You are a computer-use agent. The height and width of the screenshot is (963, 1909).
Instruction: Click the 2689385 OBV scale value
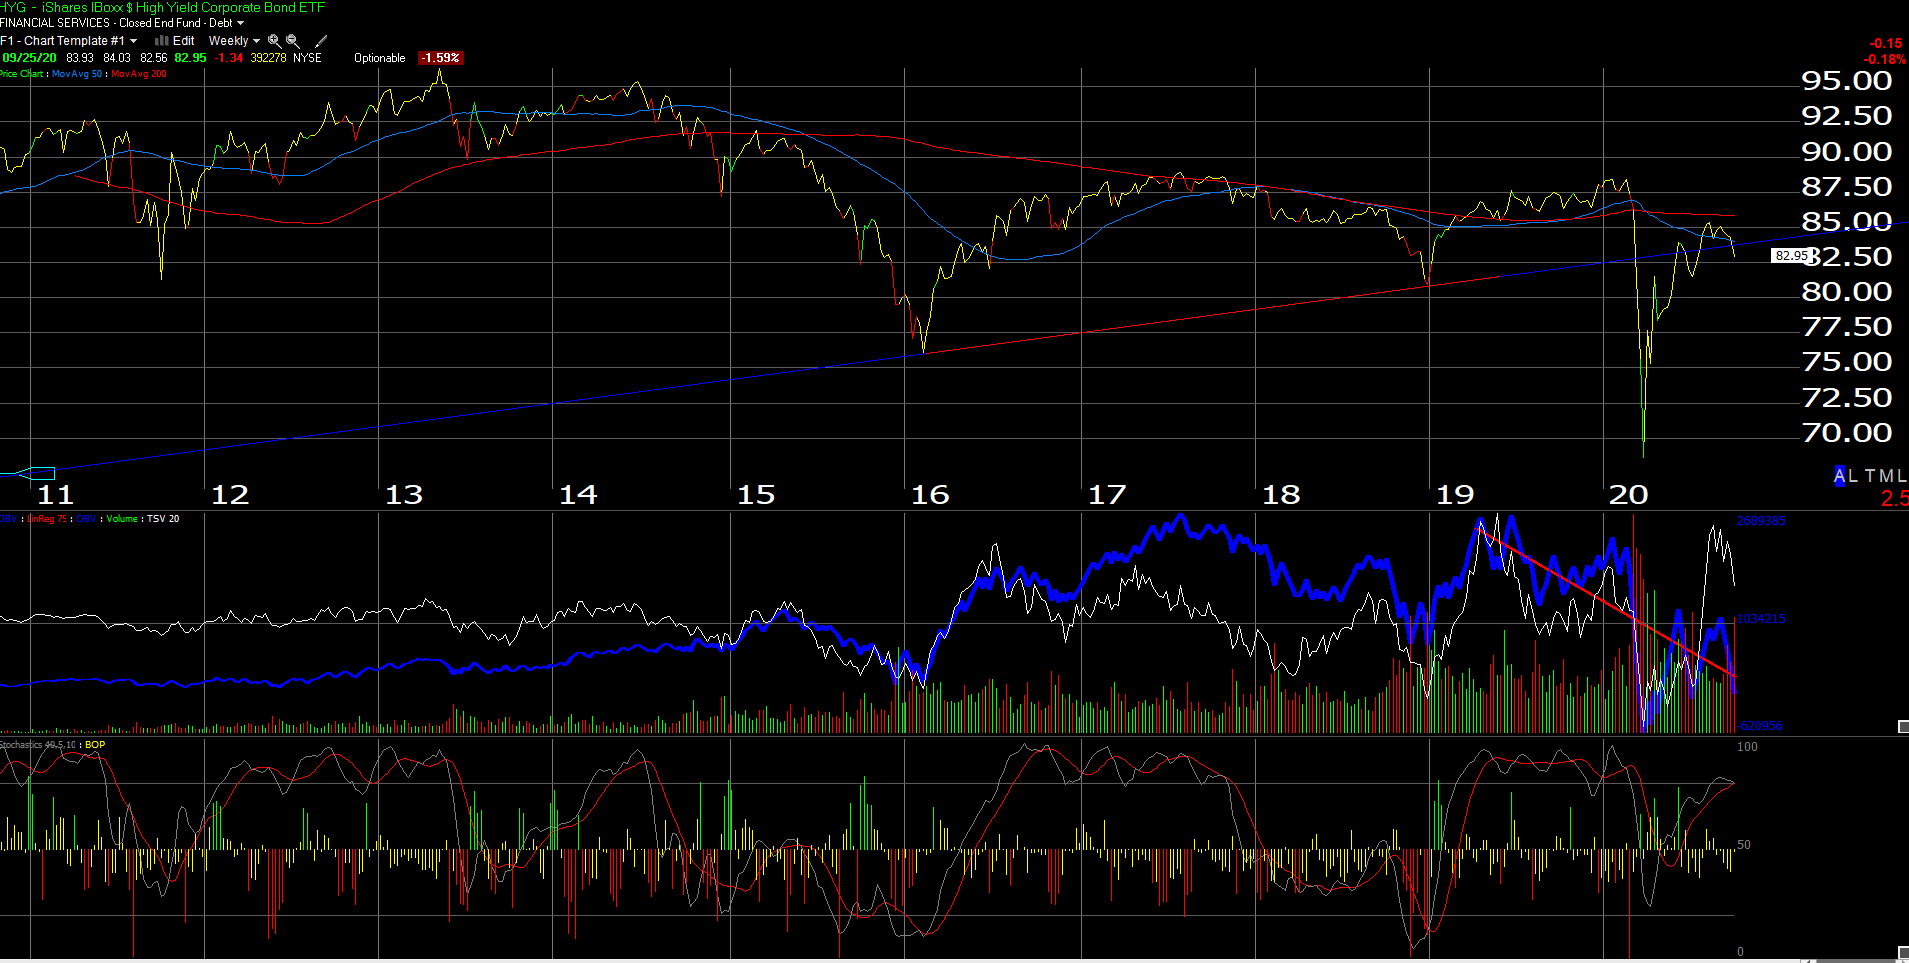pyautogui.click(x=1761, y=521)
